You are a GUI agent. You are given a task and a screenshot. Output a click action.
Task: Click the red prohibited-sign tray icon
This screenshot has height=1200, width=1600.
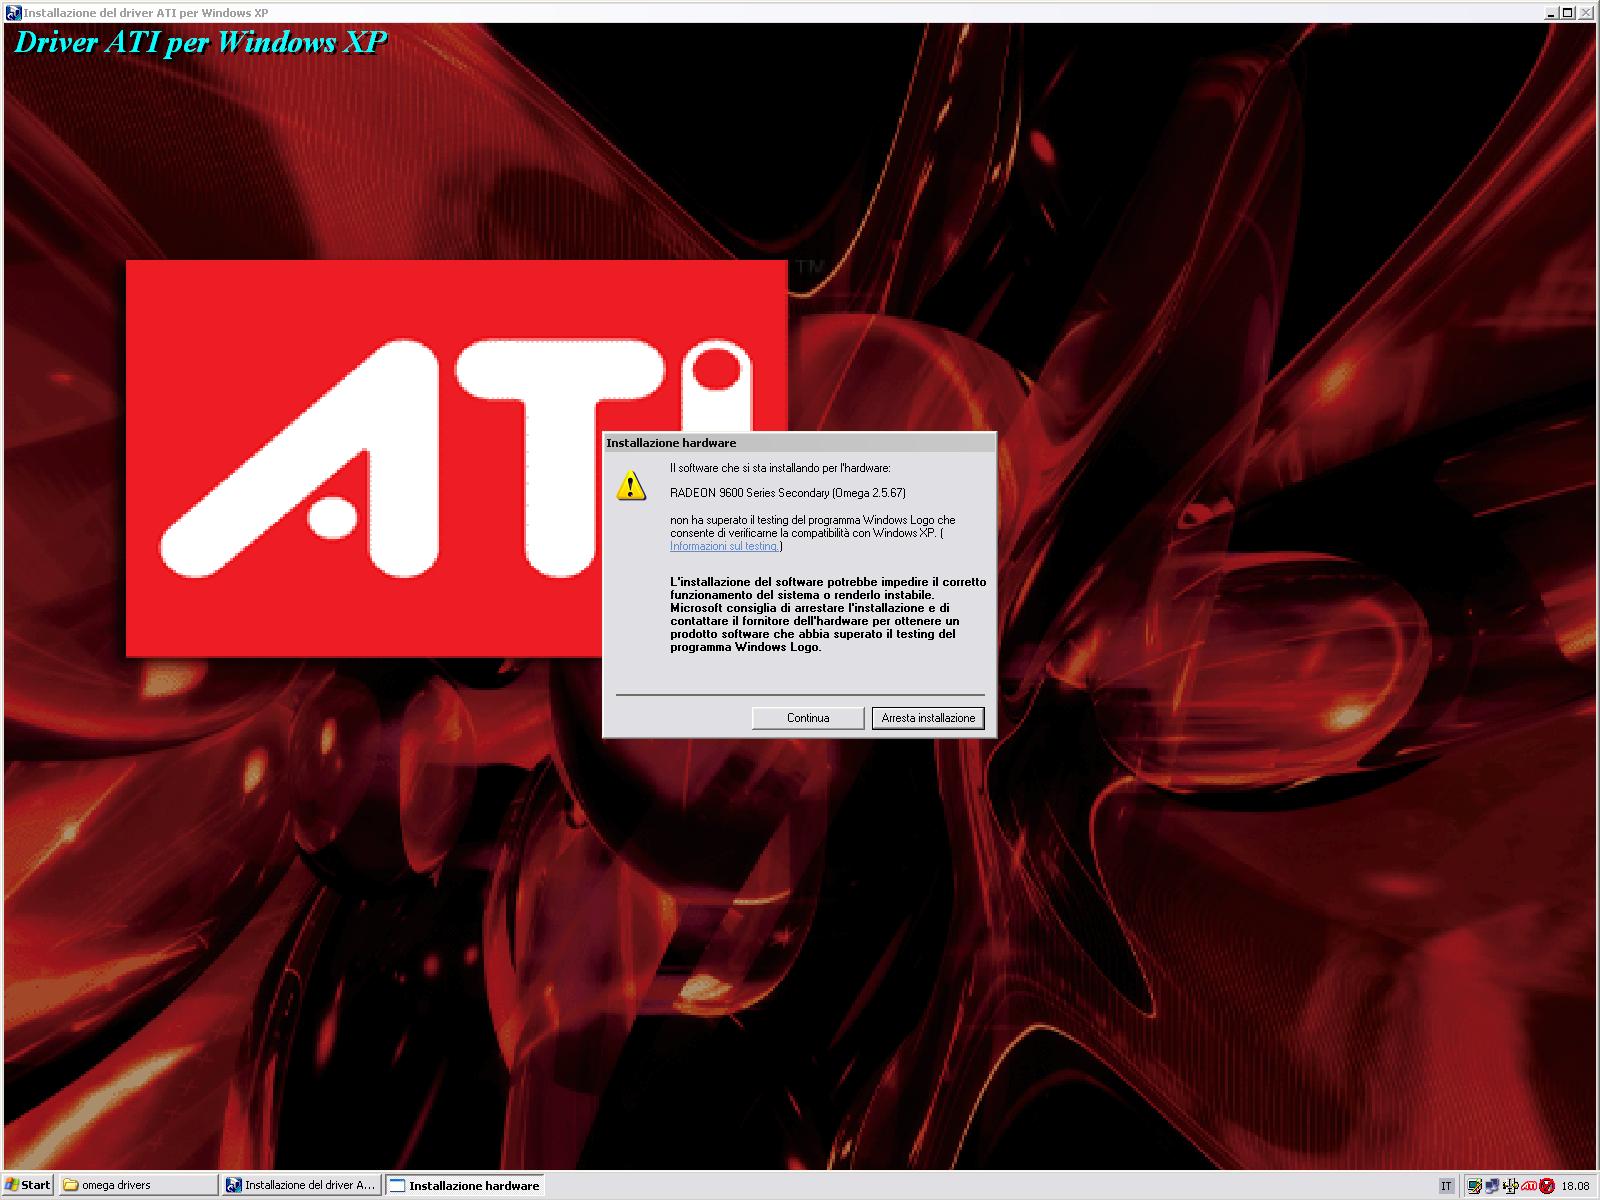click(1547, 1186)
